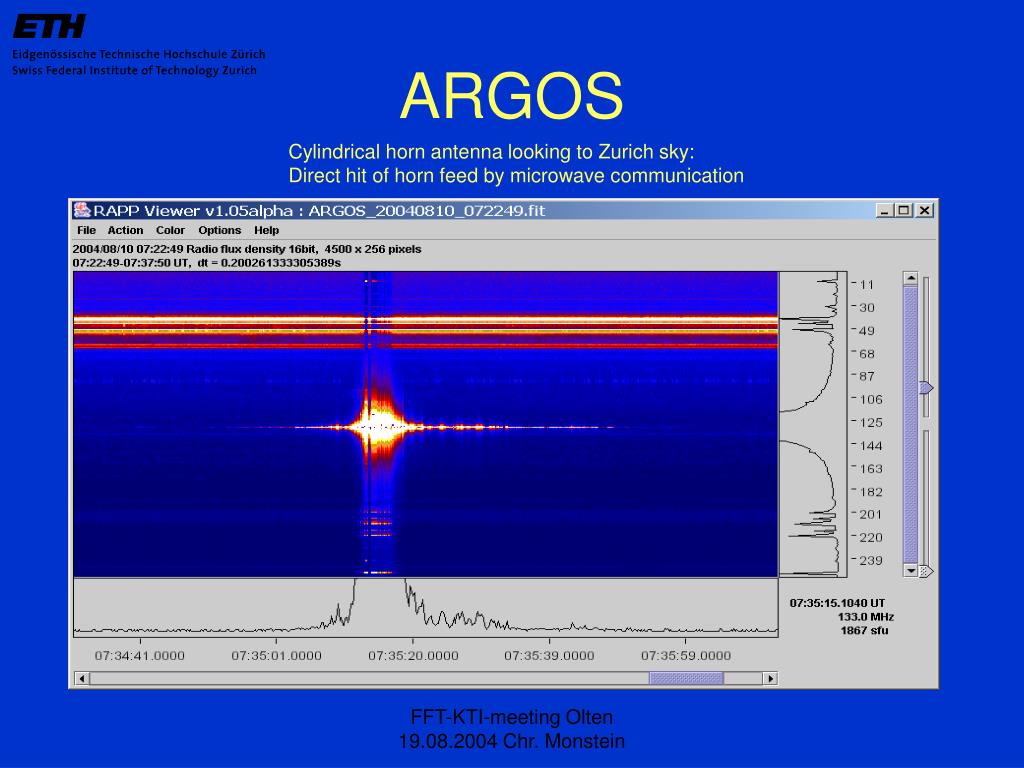Click the vertical frequency scrollbar thumb

pos(910,424)
